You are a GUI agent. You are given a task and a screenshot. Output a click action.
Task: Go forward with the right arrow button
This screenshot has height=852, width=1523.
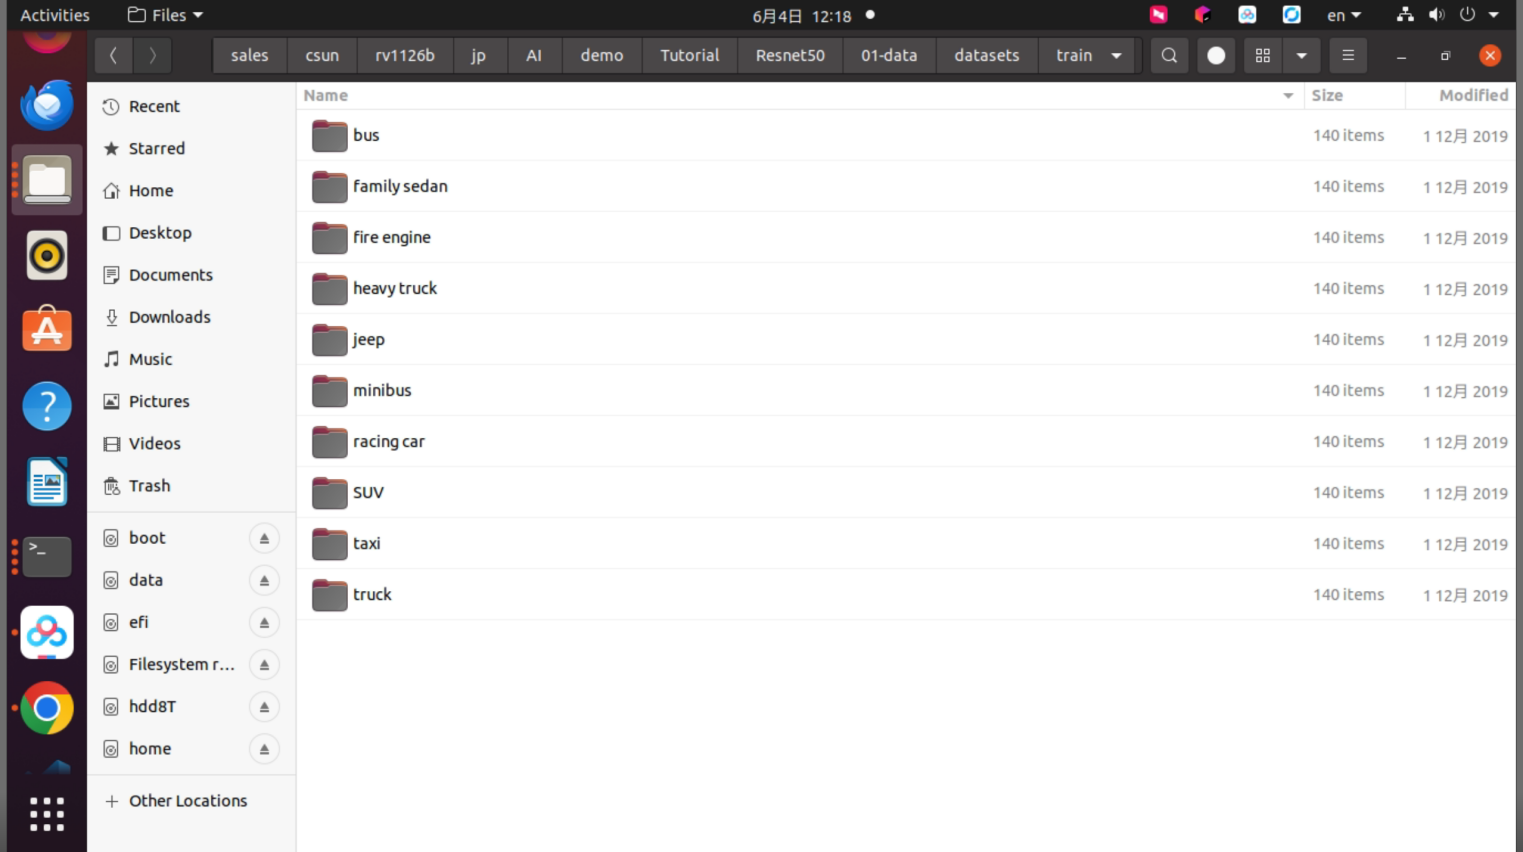point(152,56)
